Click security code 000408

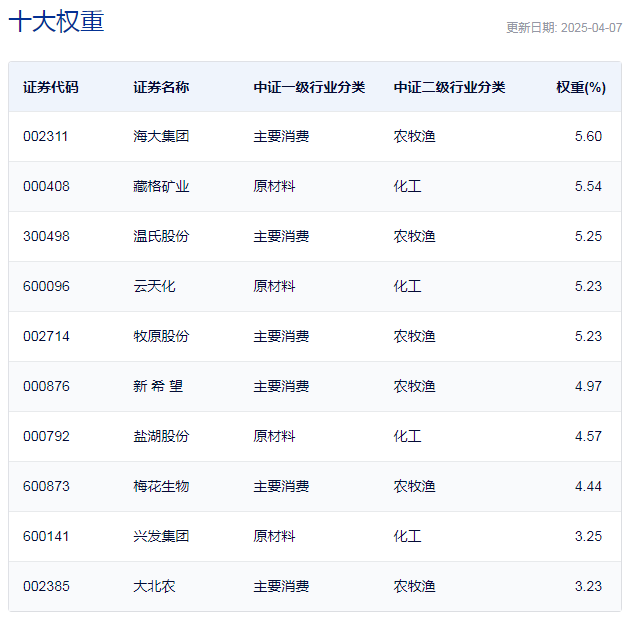coord(46,186)
